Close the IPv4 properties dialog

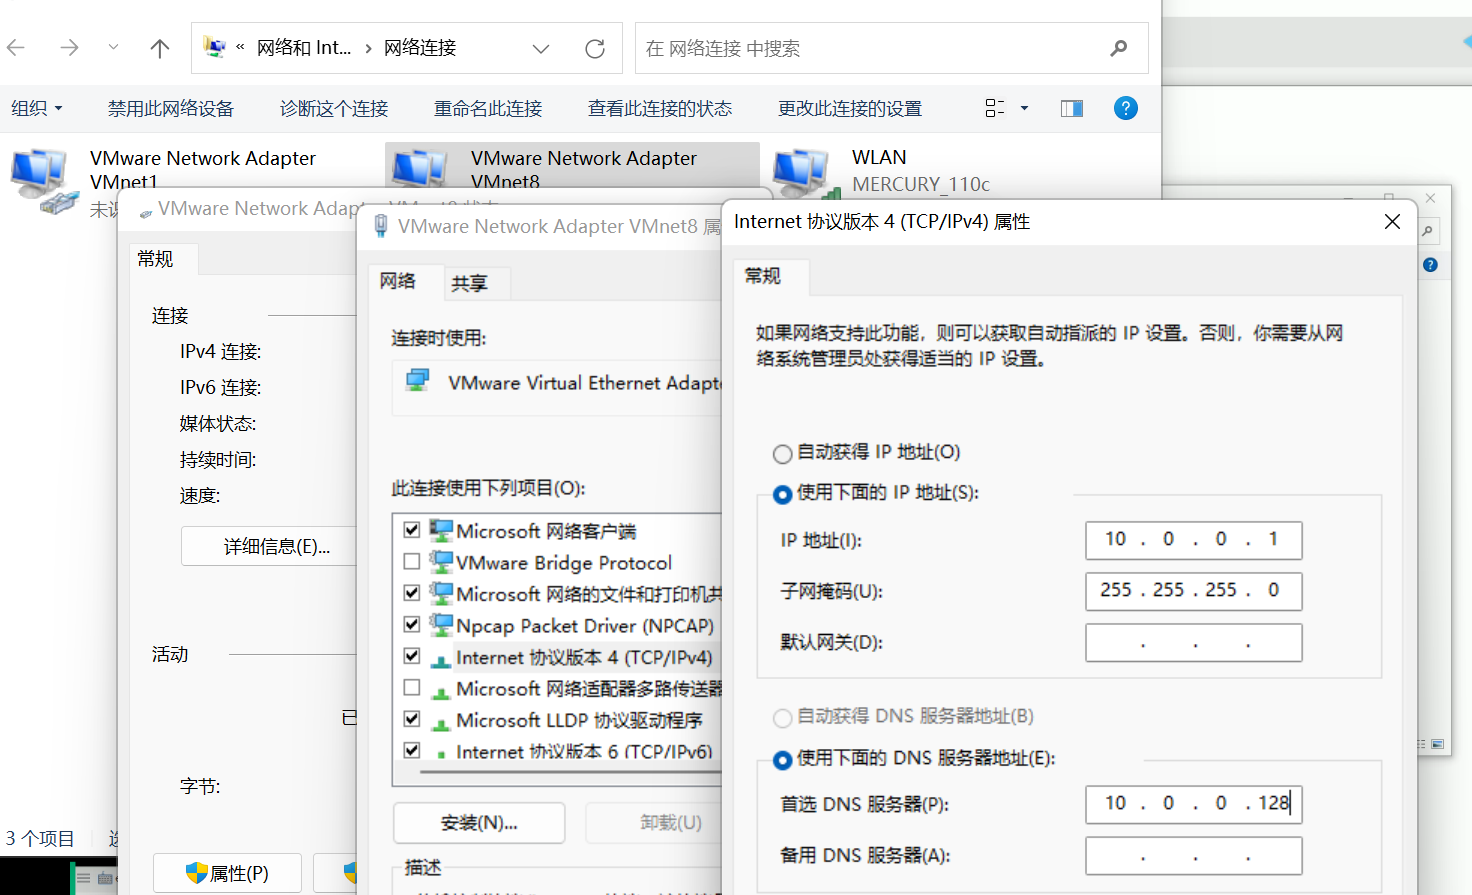(1392, 222)
